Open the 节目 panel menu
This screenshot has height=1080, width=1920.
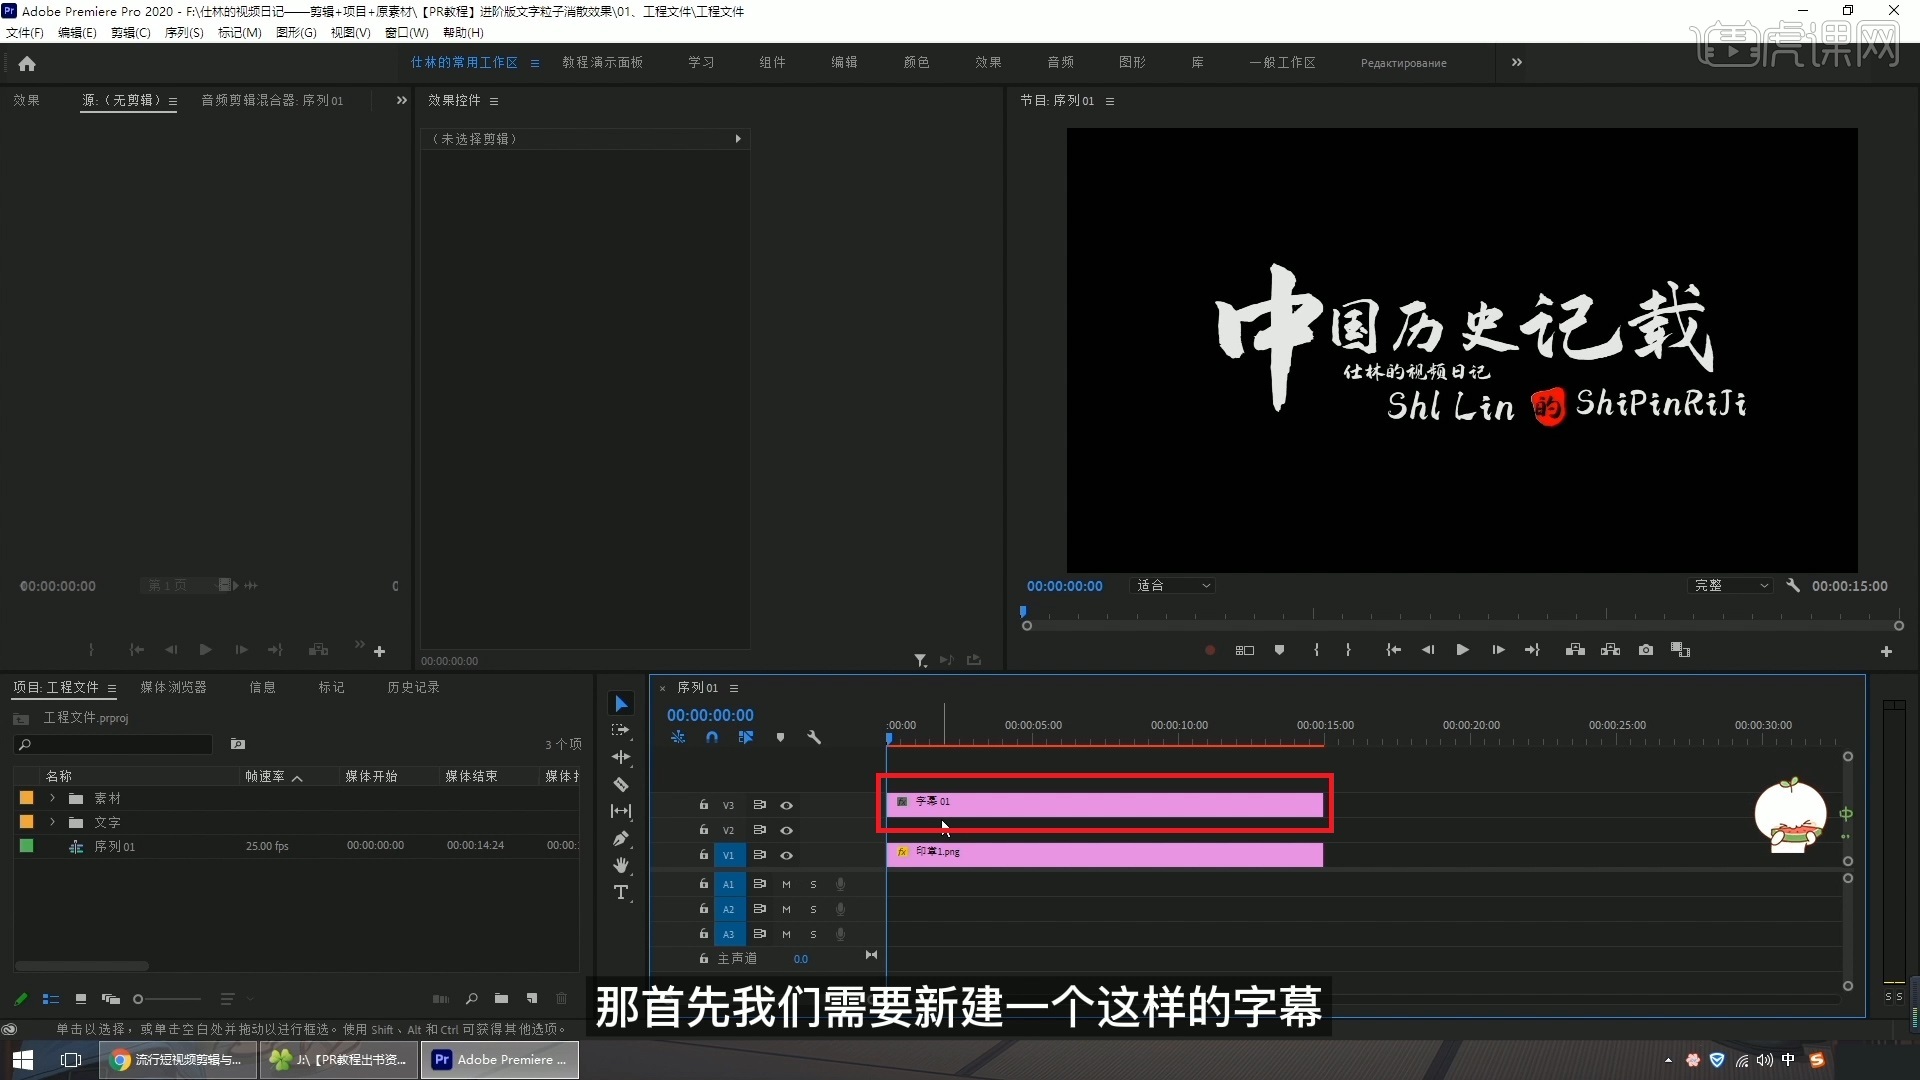[x=1110, y=101]
